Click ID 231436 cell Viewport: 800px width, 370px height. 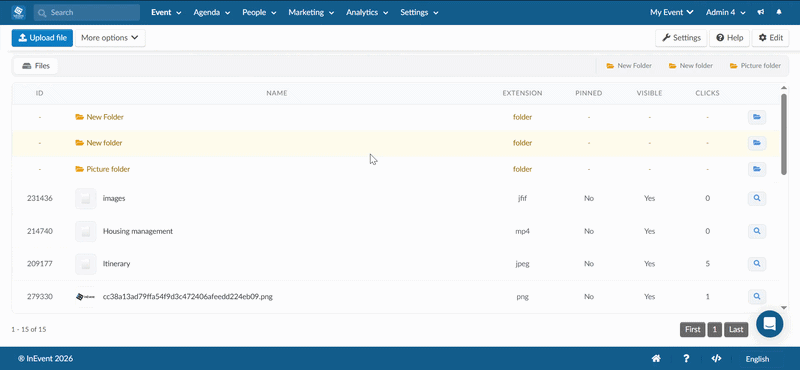40,199
